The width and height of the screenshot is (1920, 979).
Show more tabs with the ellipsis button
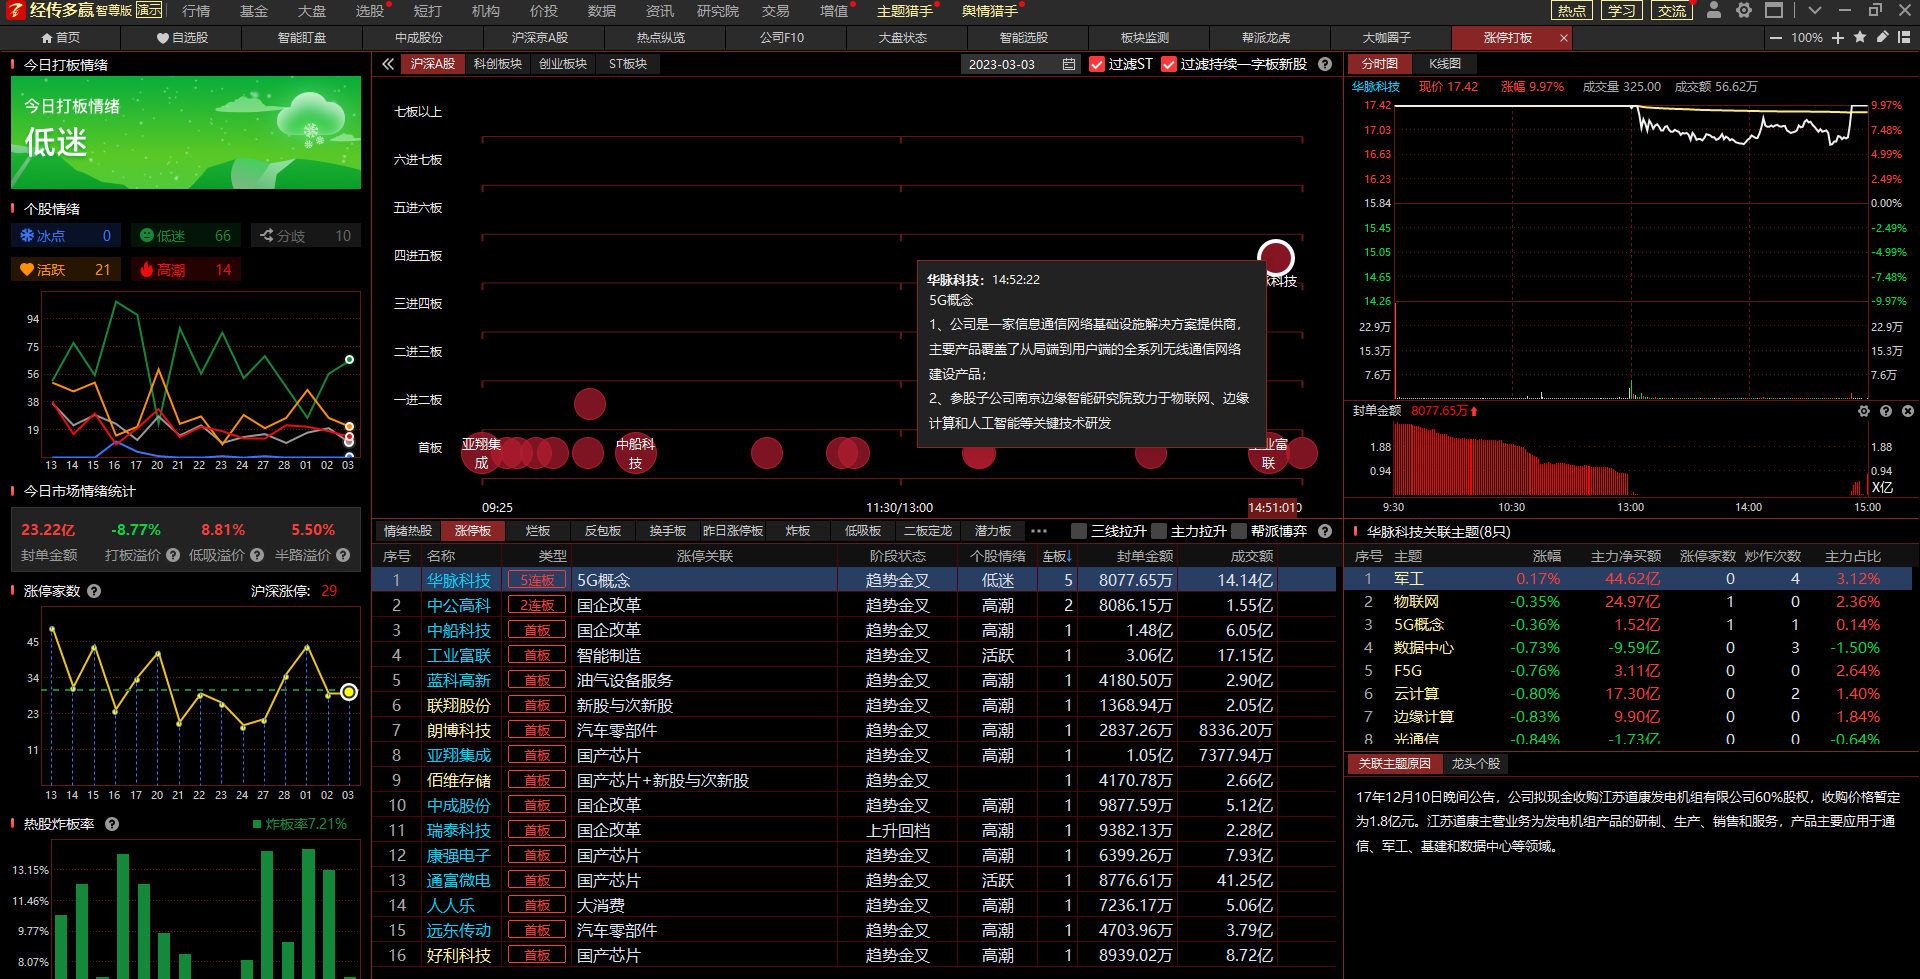point(1039,531)
